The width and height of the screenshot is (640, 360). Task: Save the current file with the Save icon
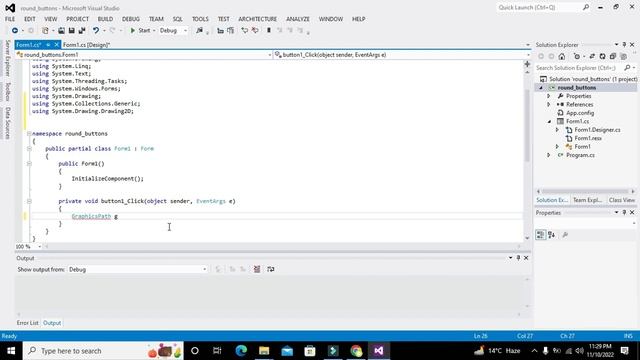click(x=71, y=31)
